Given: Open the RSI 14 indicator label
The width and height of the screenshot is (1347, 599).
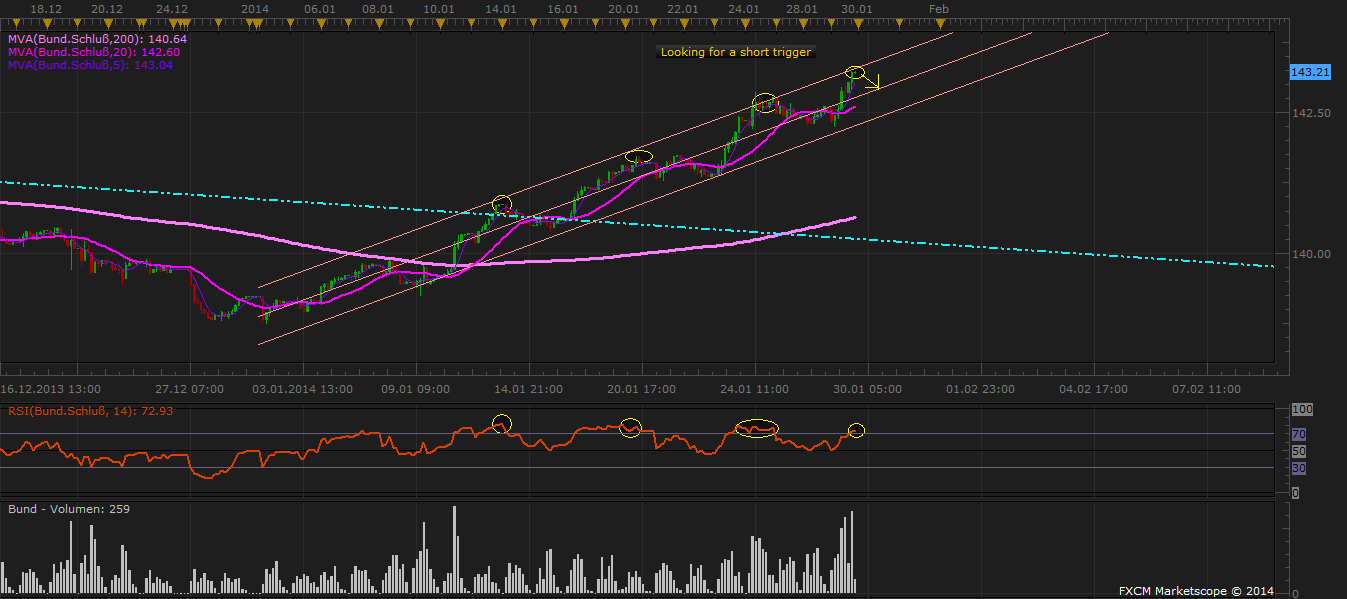Looking at the screenshot, I should click(x=70, y=411).
